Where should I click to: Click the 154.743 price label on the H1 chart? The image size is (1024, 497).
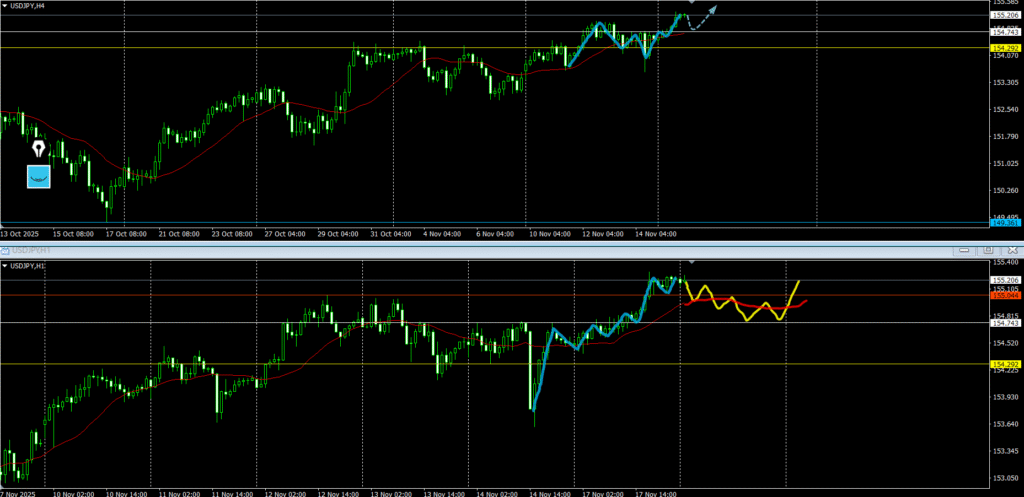pyautogui.click(x=1004, y=323)
